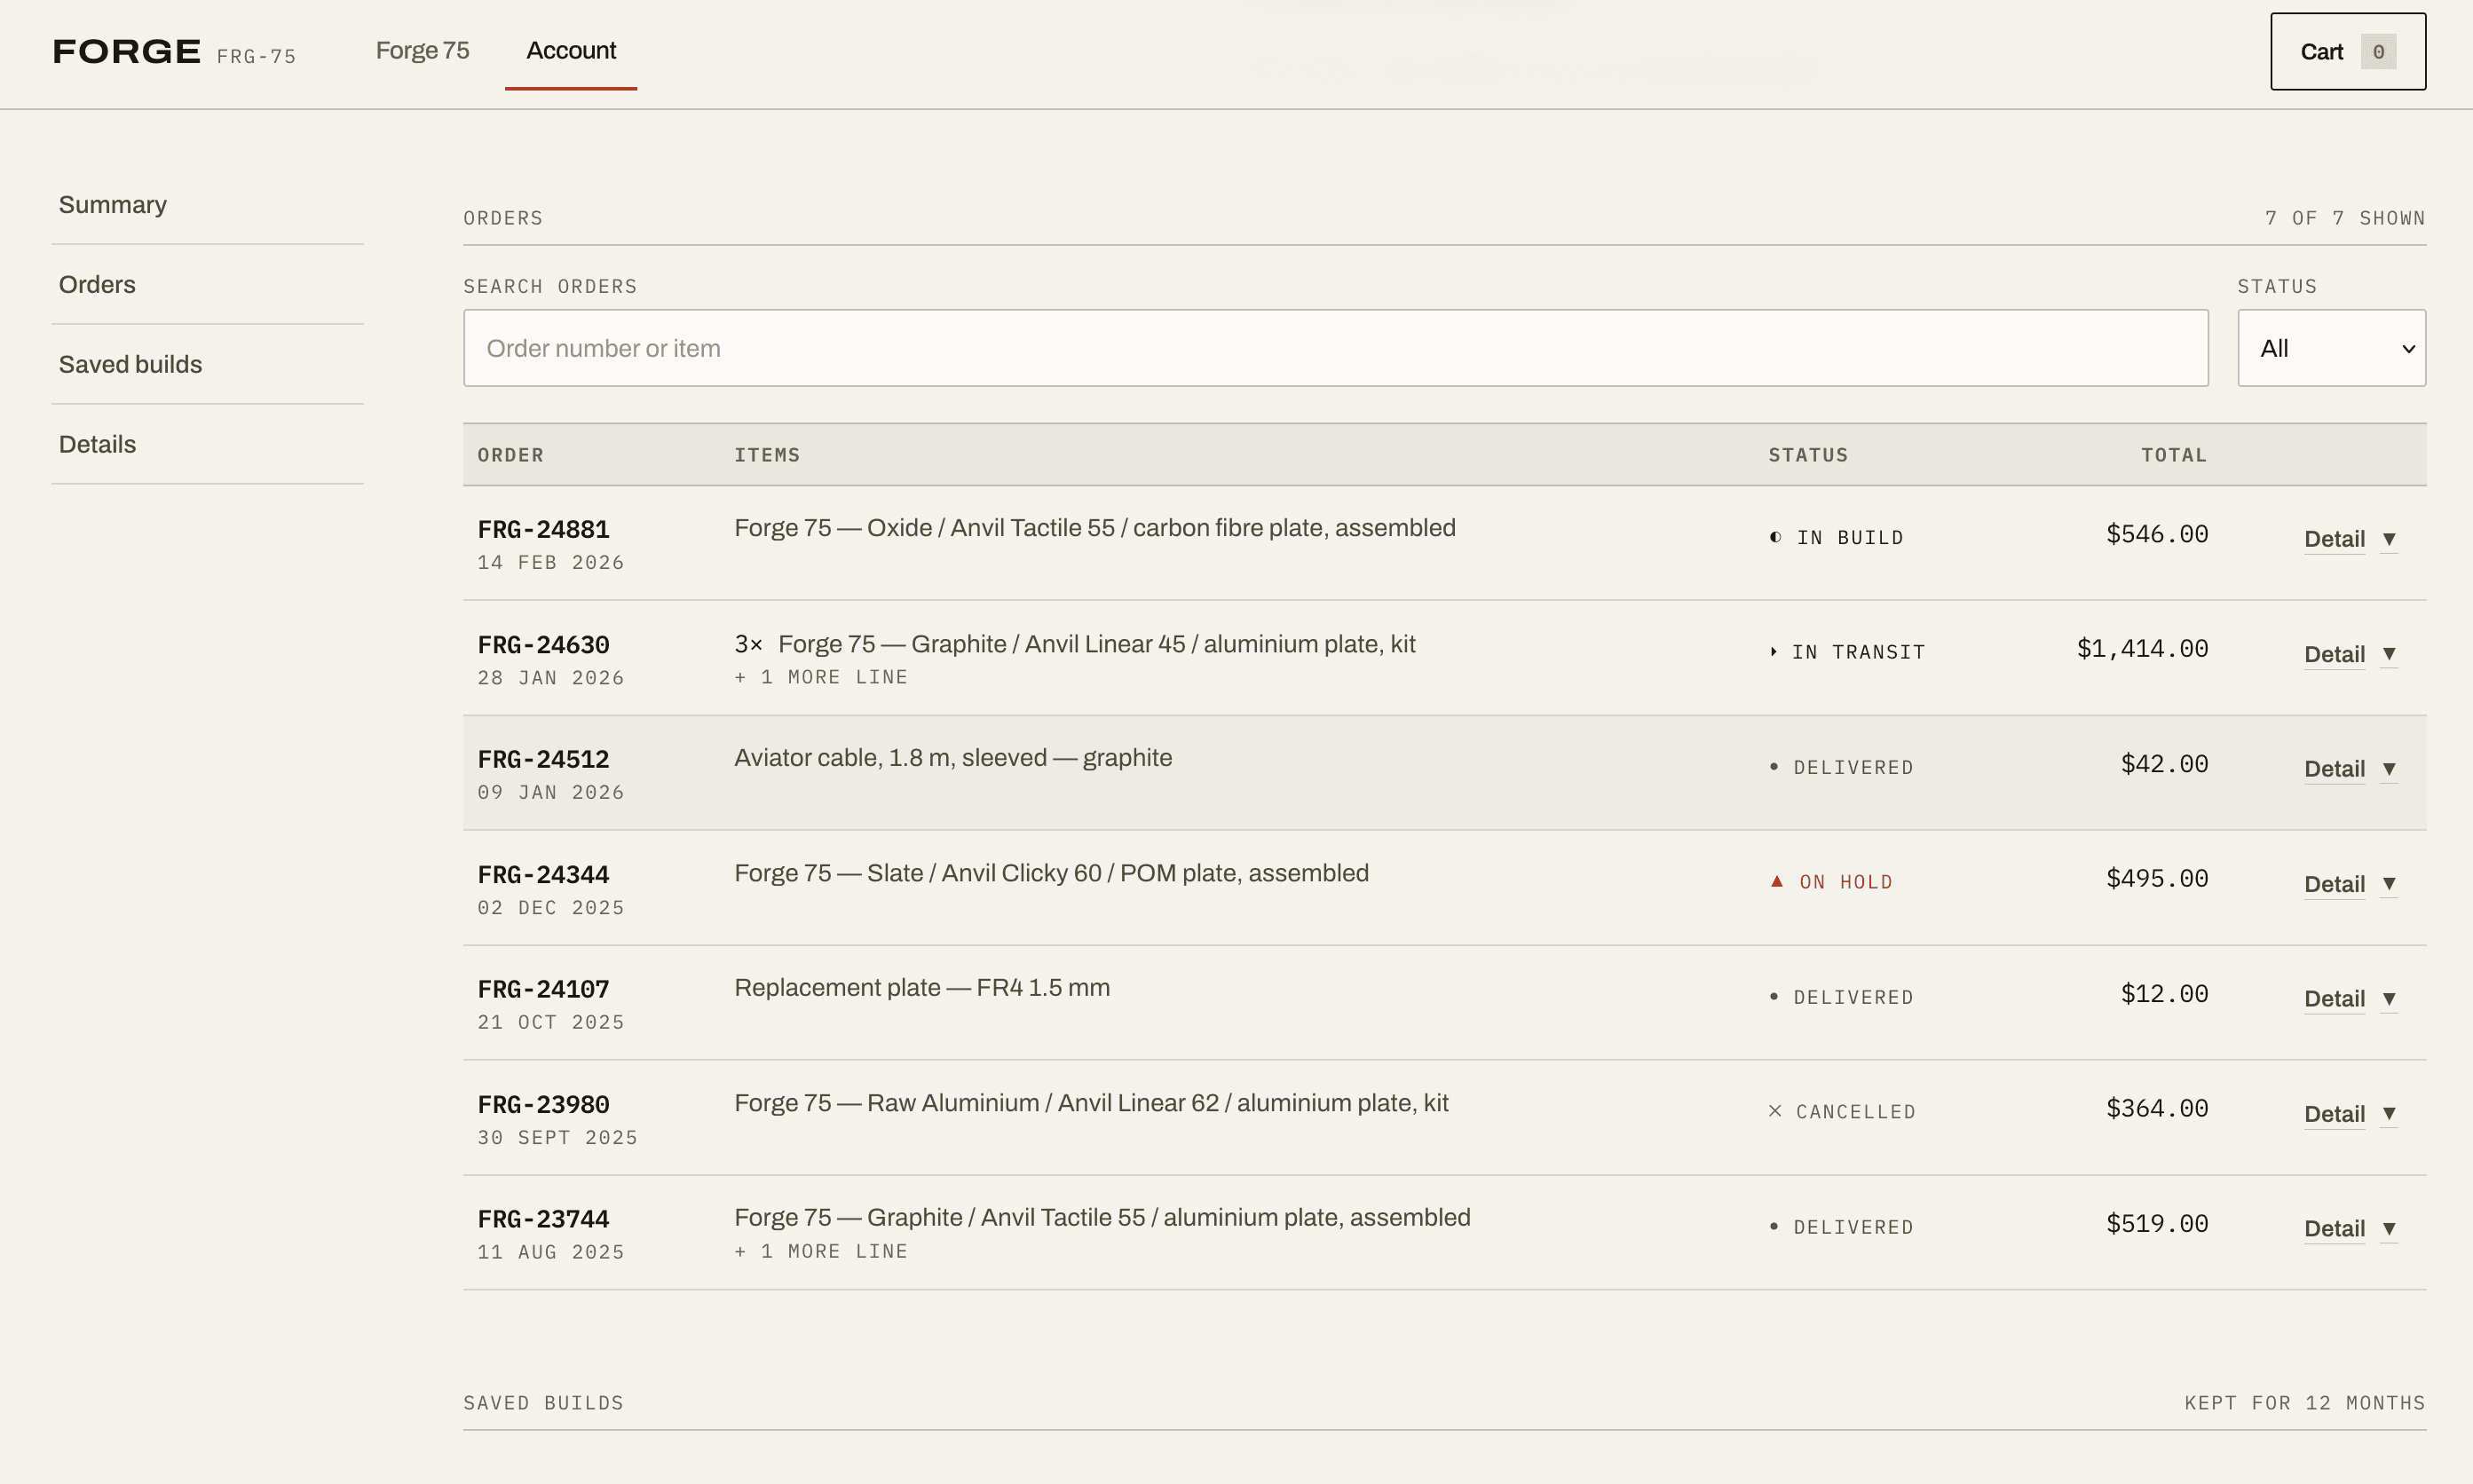The width and height of the screenshot is (2473, 1484).
Task: Click the Cancelled X status icon
Action: (x=1775, y=1111)
